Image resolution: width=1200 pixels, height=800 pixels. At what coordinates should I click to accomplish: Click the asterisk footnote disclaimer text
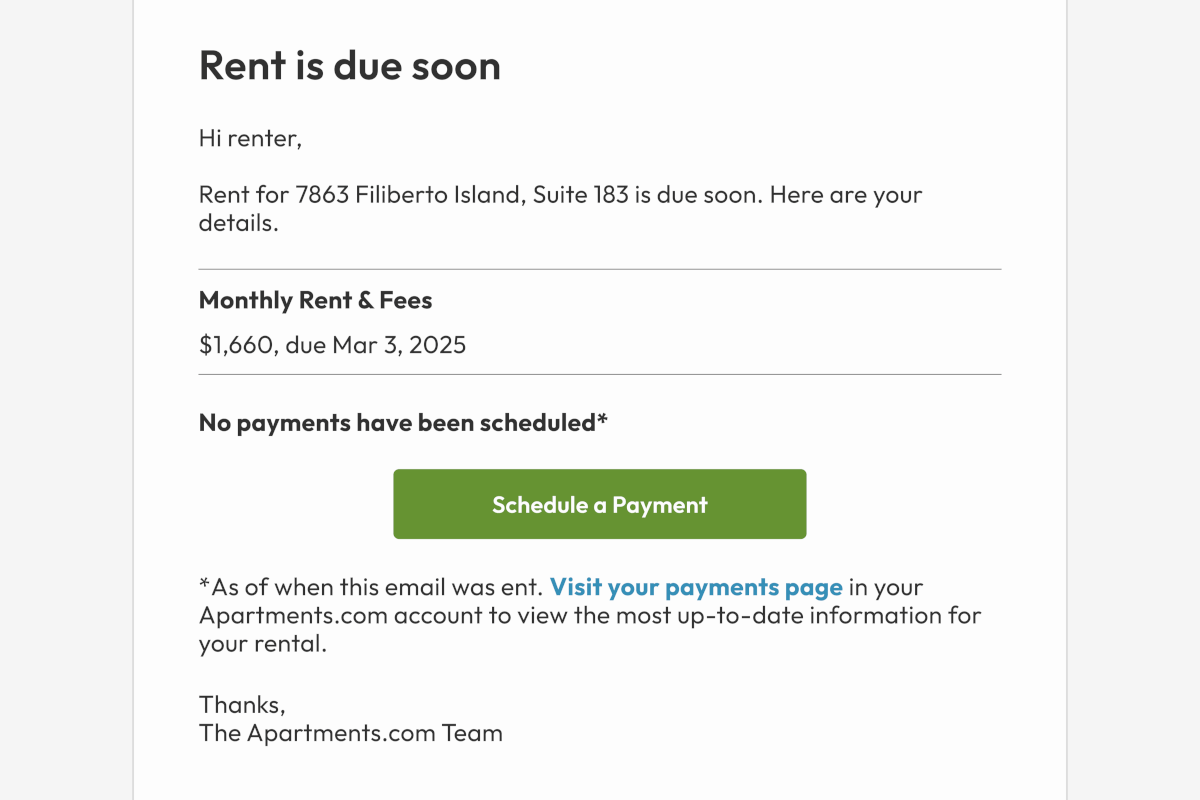click(x=368, y=587)
